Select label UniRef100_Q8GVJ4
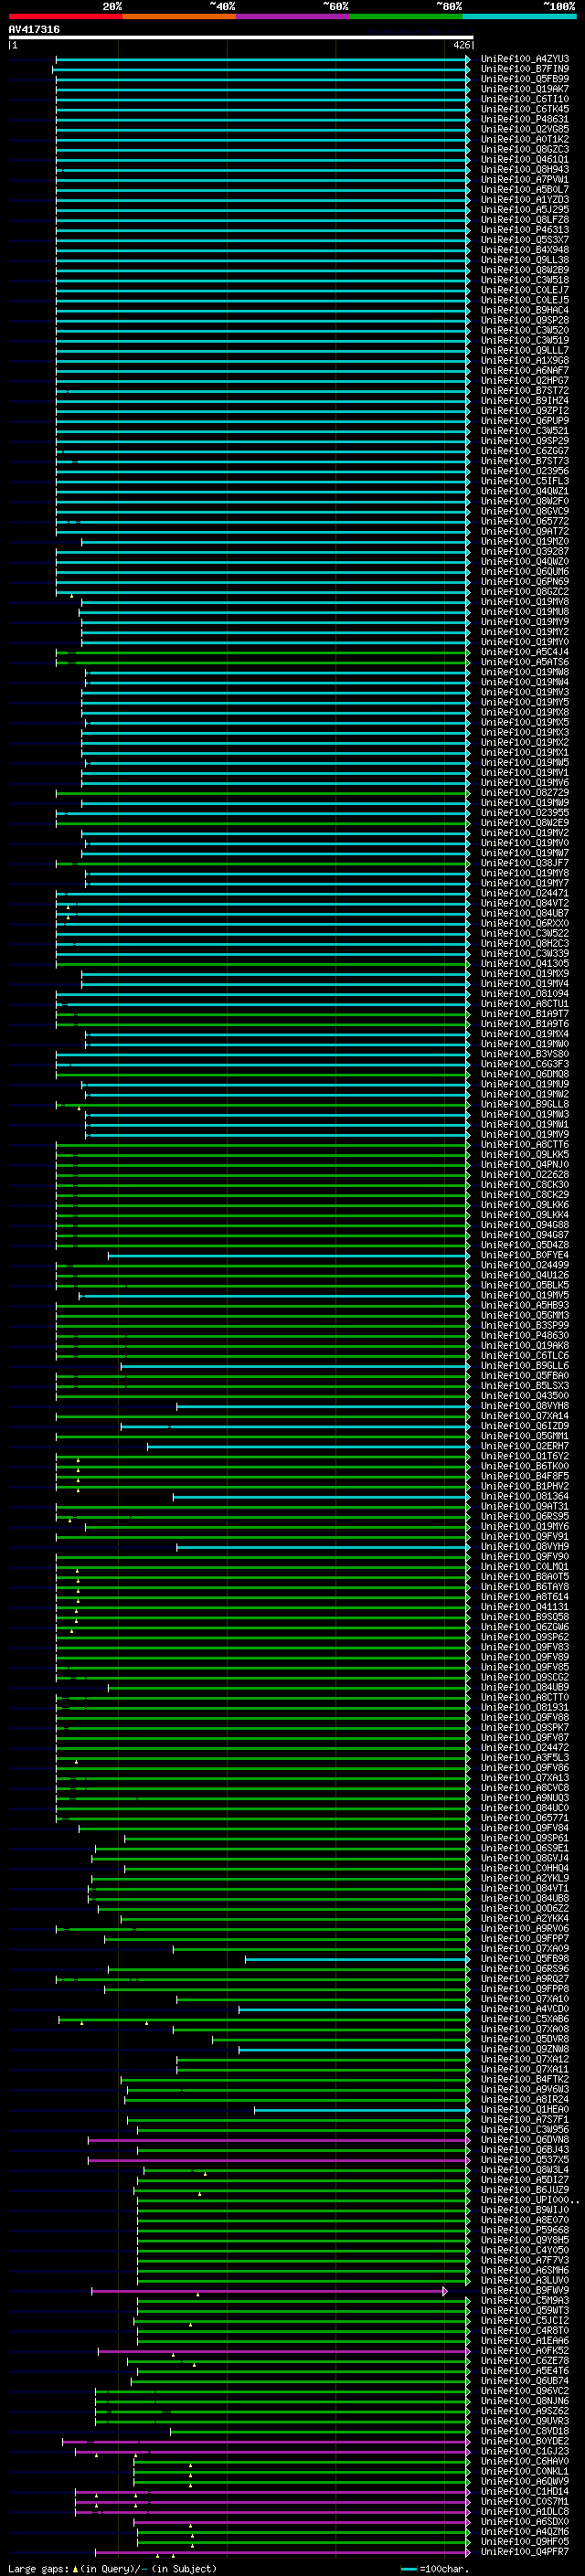 click(x=524, y=1858)
